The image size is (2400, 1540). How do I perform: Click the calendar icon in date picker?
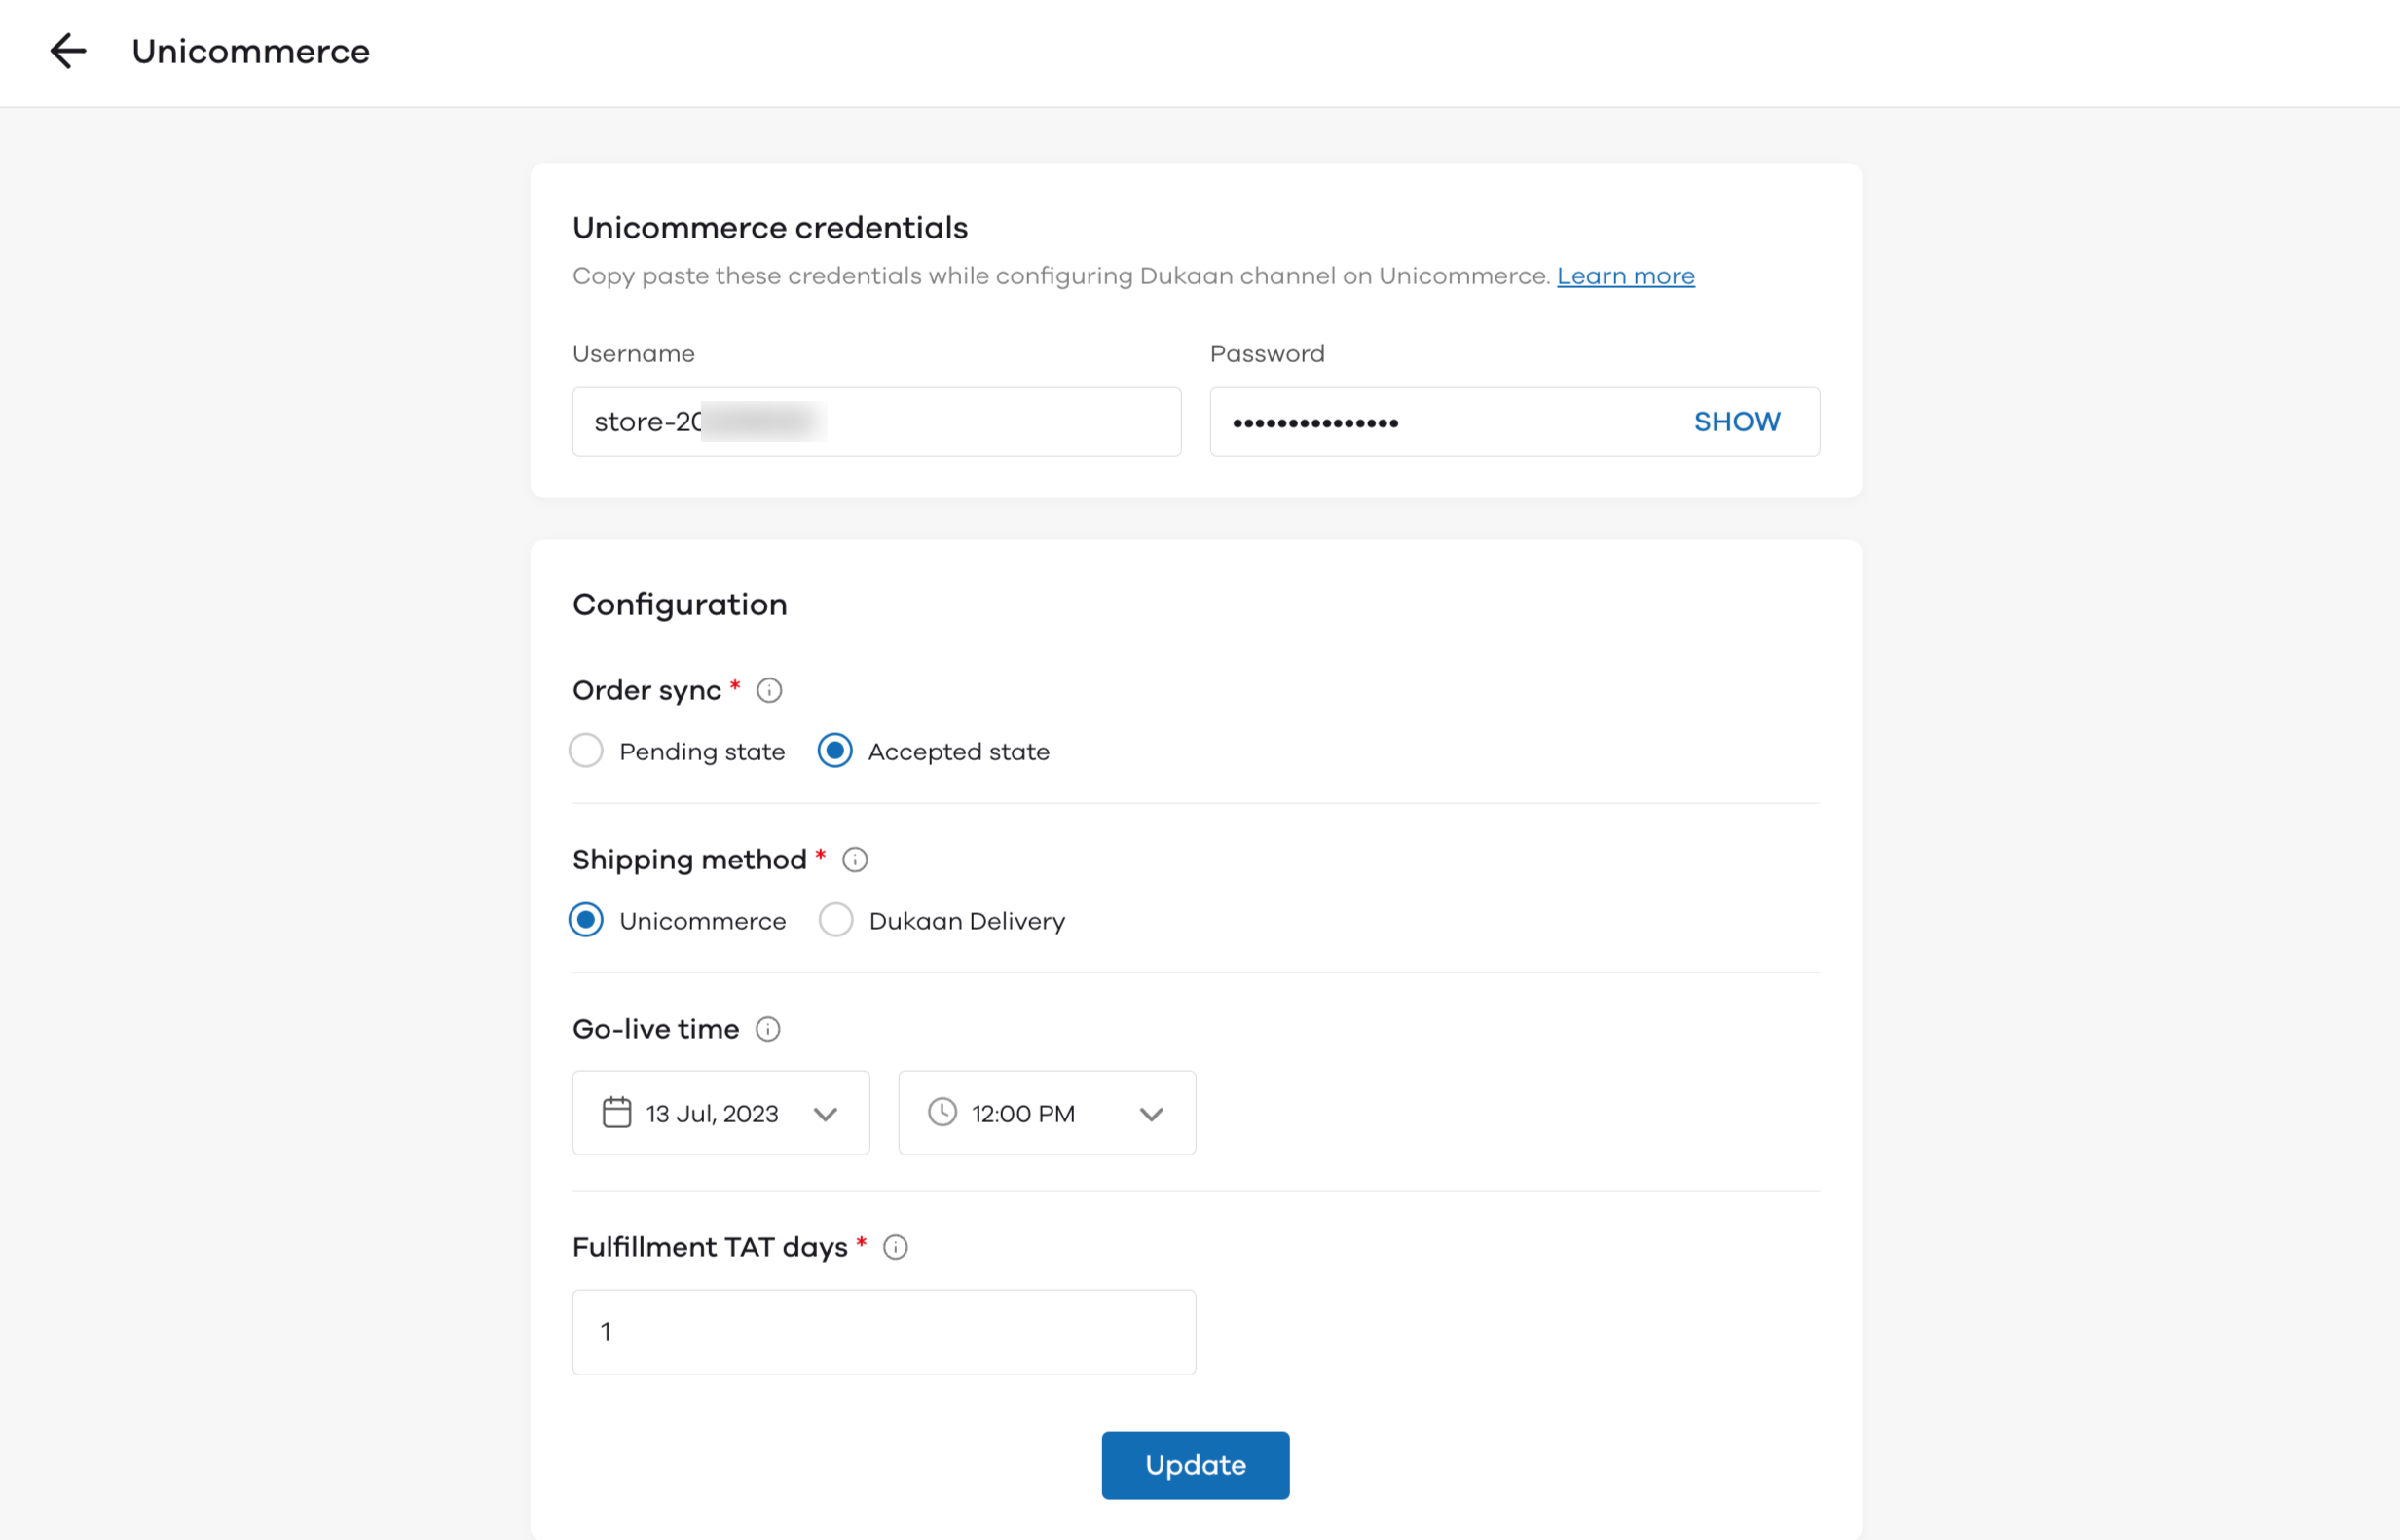(x=617, y=1113)
